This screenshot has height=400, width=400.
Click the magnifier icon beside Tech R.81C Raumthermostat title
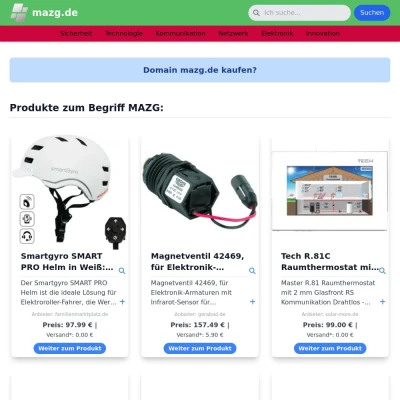click(382, 271)
